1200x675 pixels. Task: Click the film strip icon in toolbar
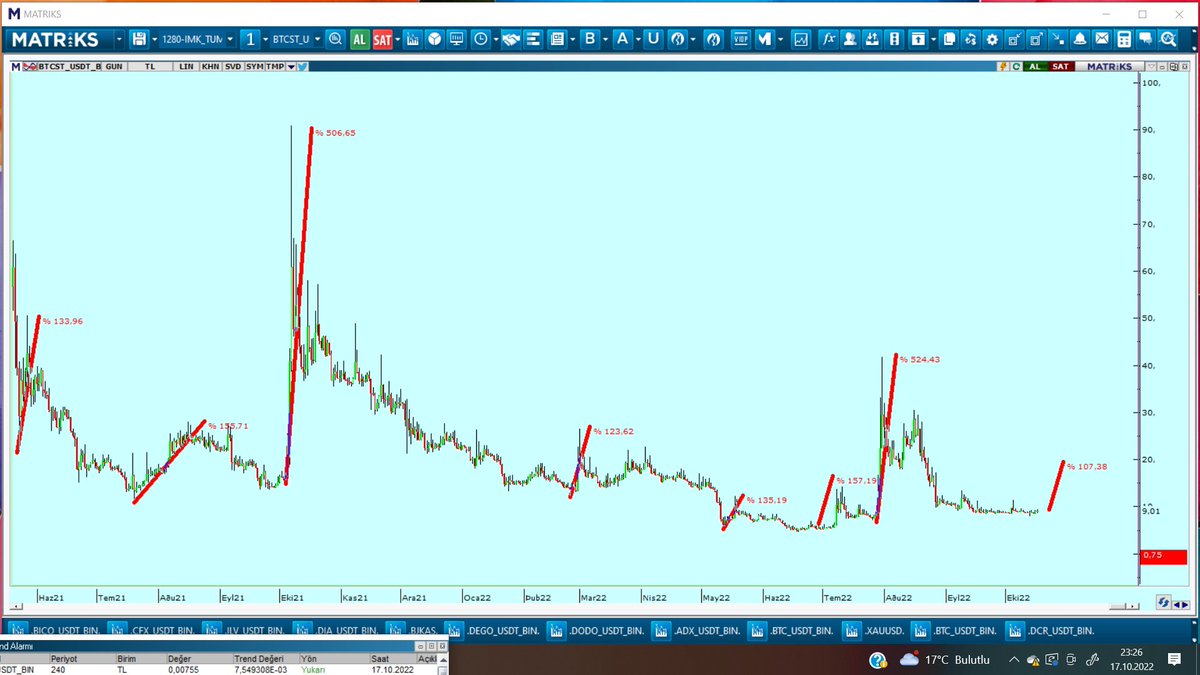[x=894, y=39]
